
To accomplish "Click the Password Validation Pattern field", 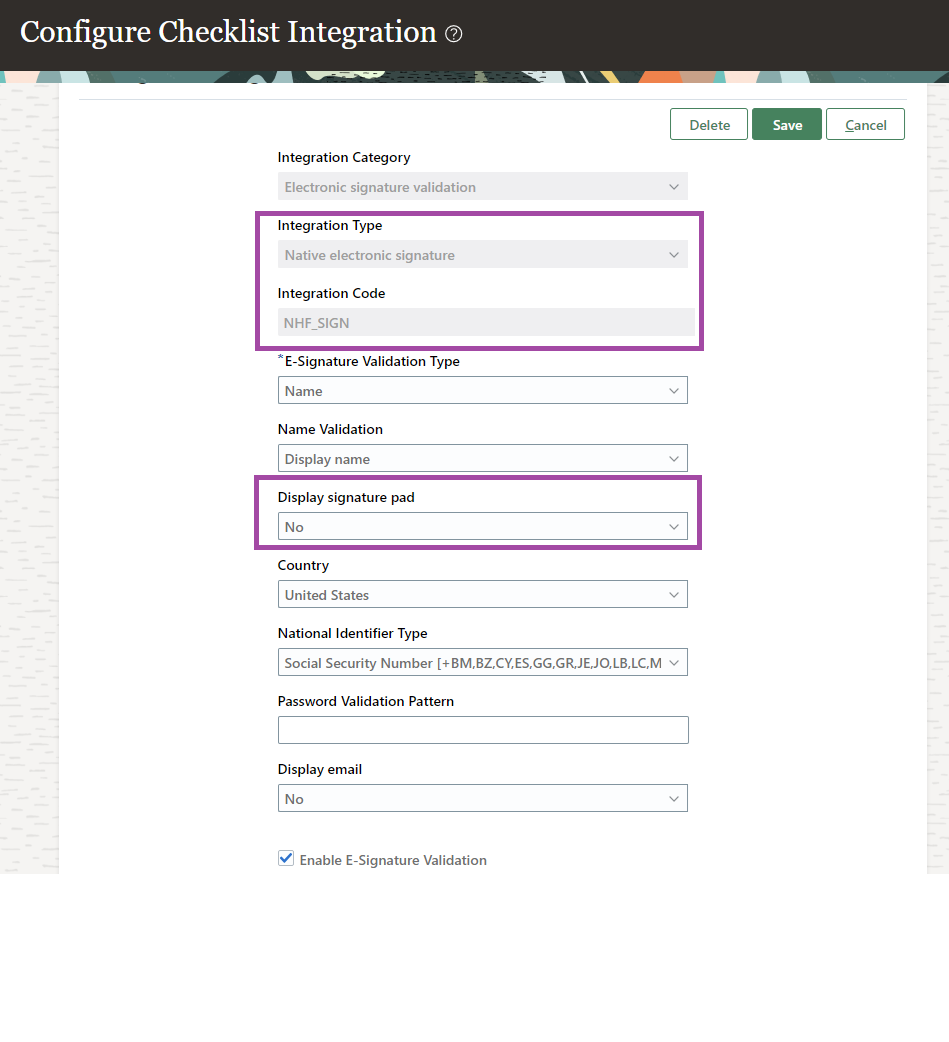I will [x=483, y=730].
